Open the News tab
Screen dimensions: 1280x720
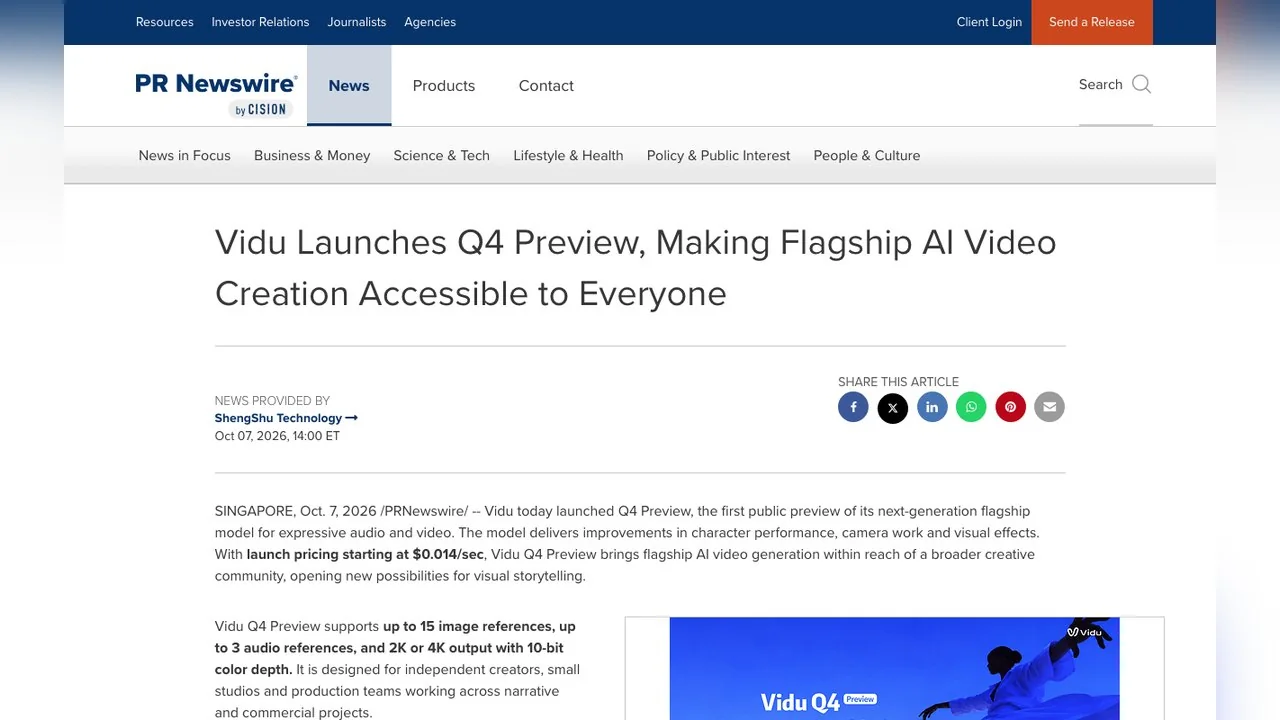pyautogui.click(x=349, y=86)
